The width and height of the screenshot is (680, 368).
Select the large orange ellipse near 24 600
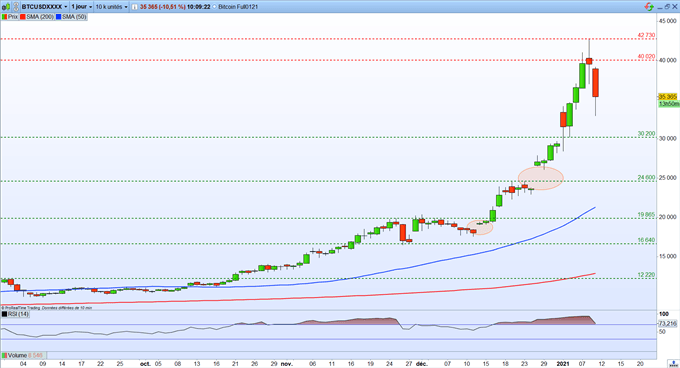541,178
